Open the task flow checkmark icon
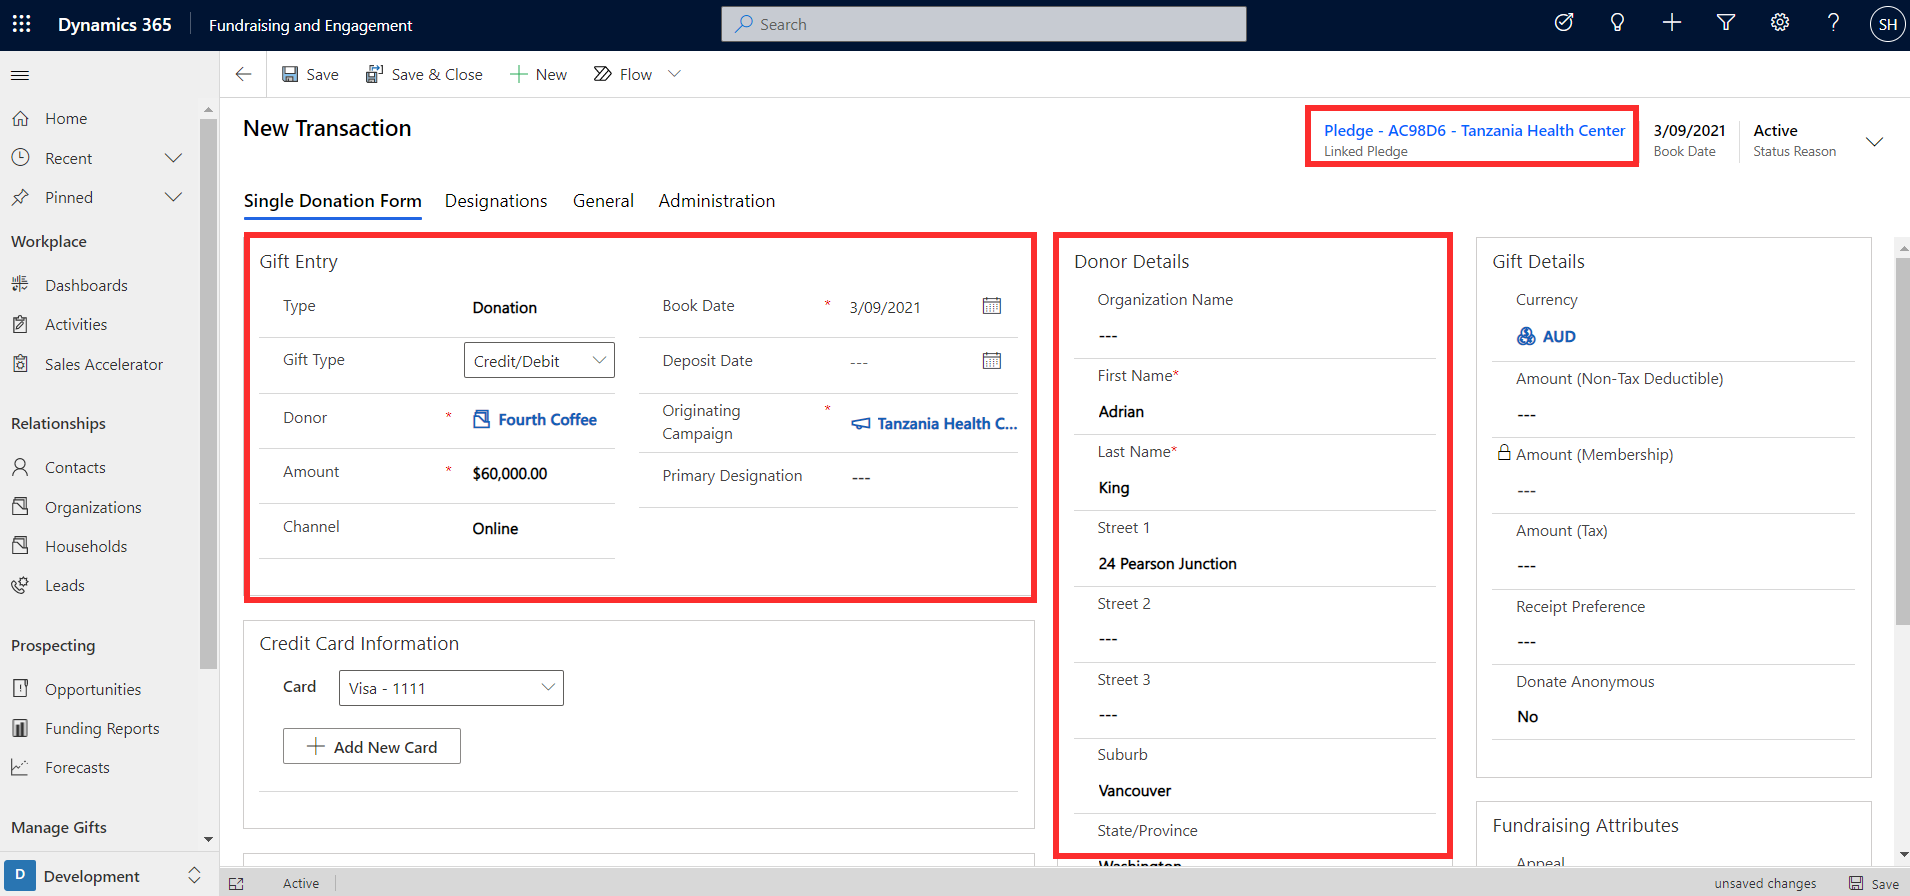Image resolution: width=1910 pixels, height=896 pixels. tap(1564, 23)
